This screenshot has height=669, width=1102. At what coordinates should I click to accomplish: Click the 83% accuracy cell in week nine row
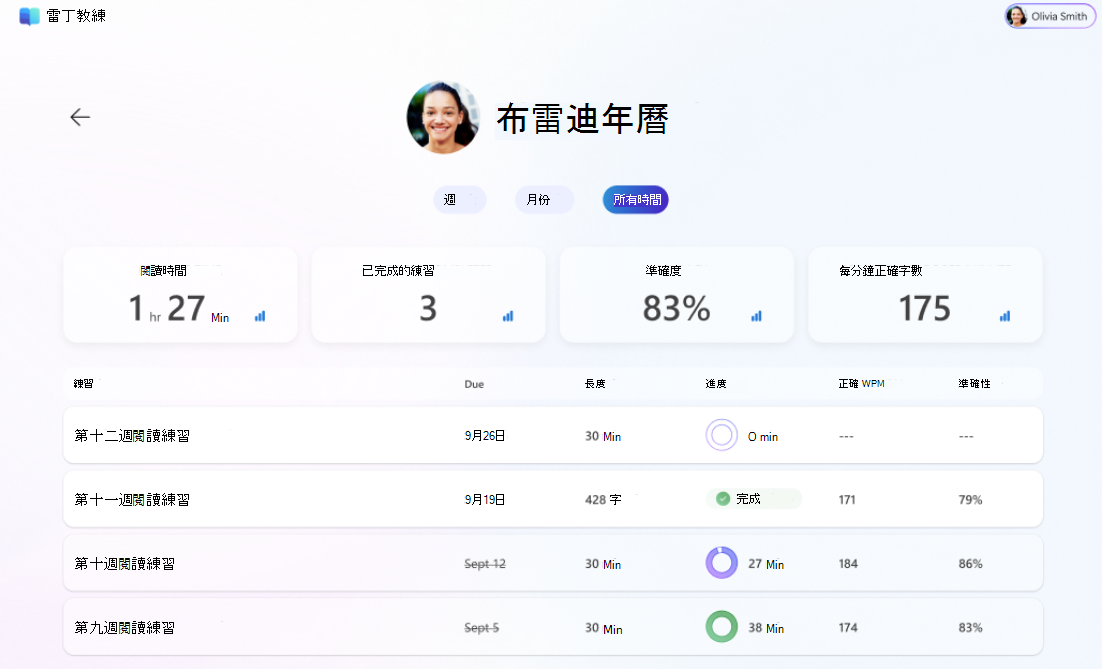click(971, 628)
